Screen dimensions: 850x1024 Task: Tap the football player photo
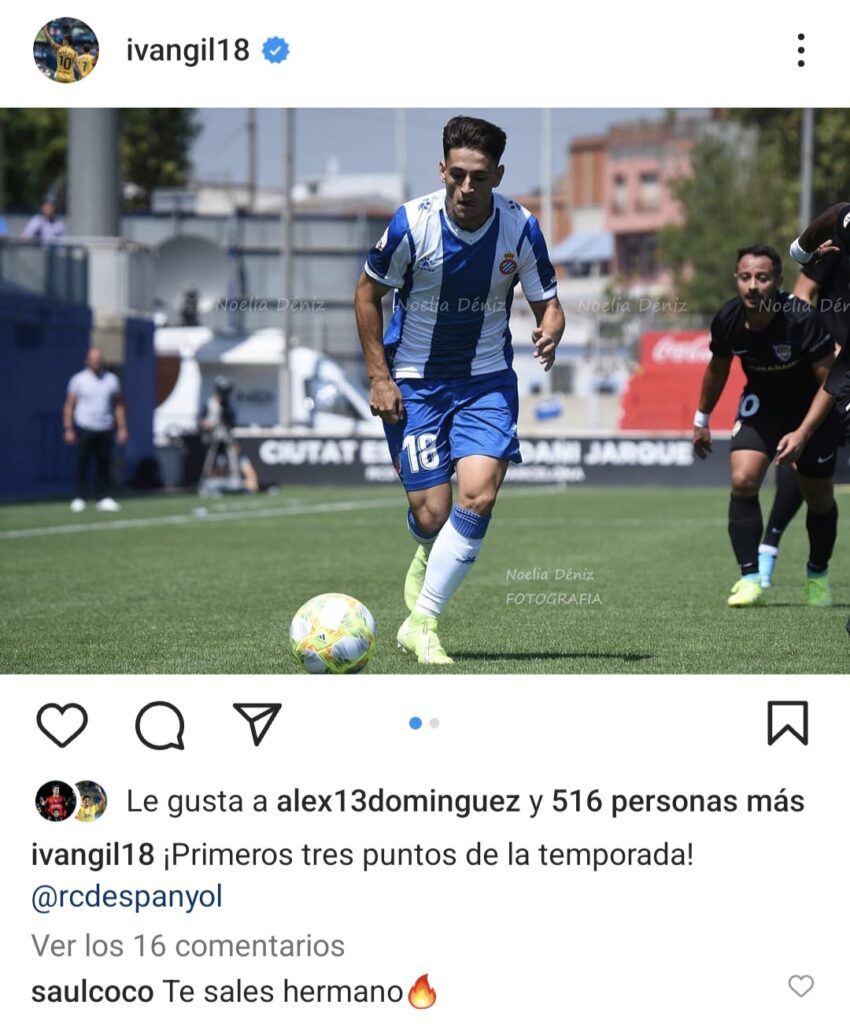[425, 391]
